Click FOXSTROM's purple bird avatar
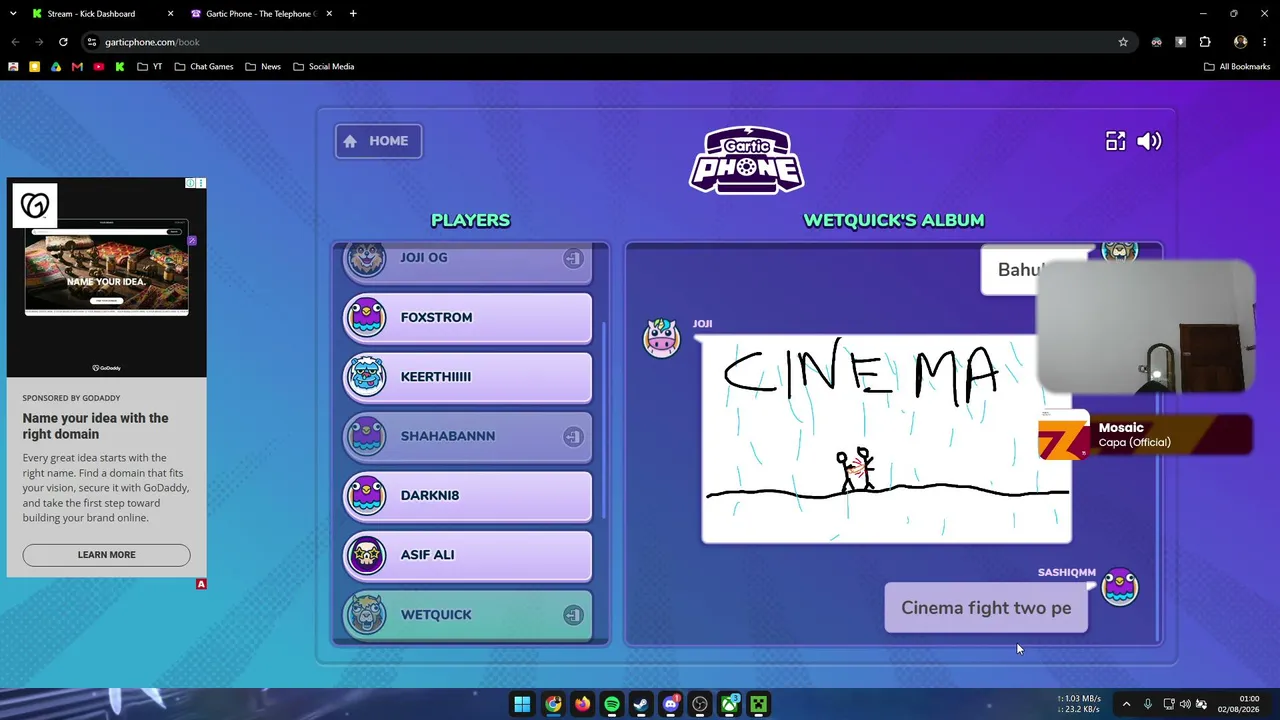The image size is (1280, 720). coord(366,317)
